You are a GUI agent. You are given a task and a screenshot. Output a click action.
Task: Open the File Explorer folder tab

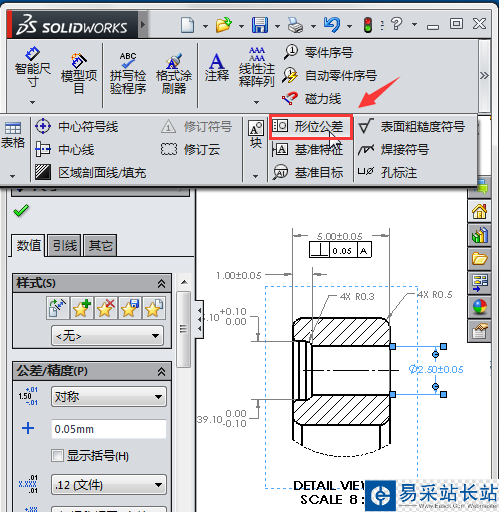click(479, 259)
